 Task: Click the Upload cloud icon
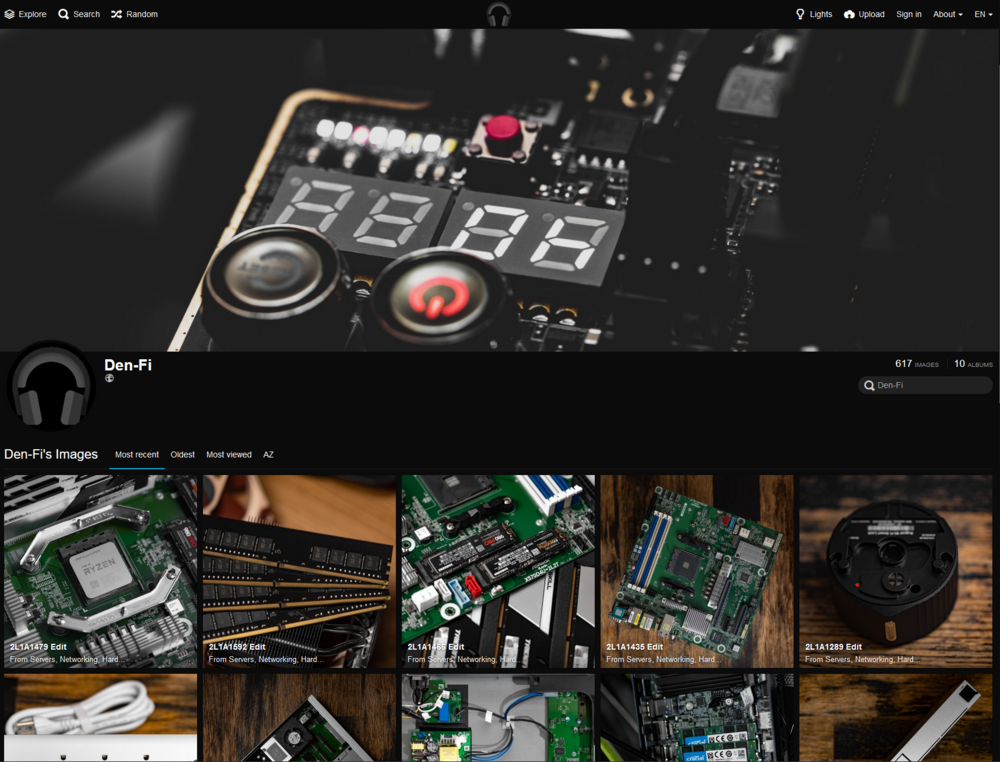pos(849,14)
